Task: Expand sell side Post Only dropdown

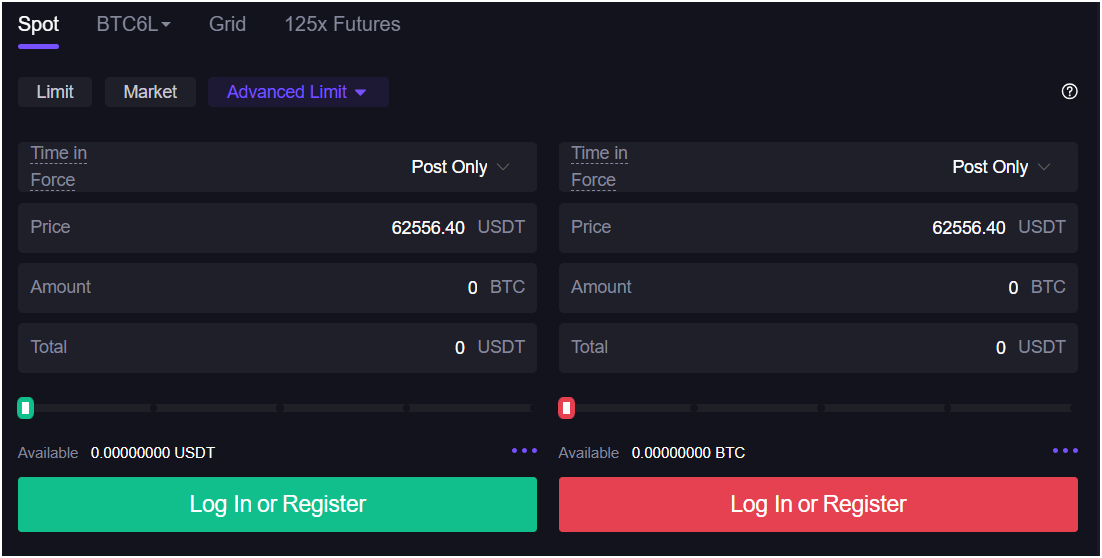Action: point(1002,167)
